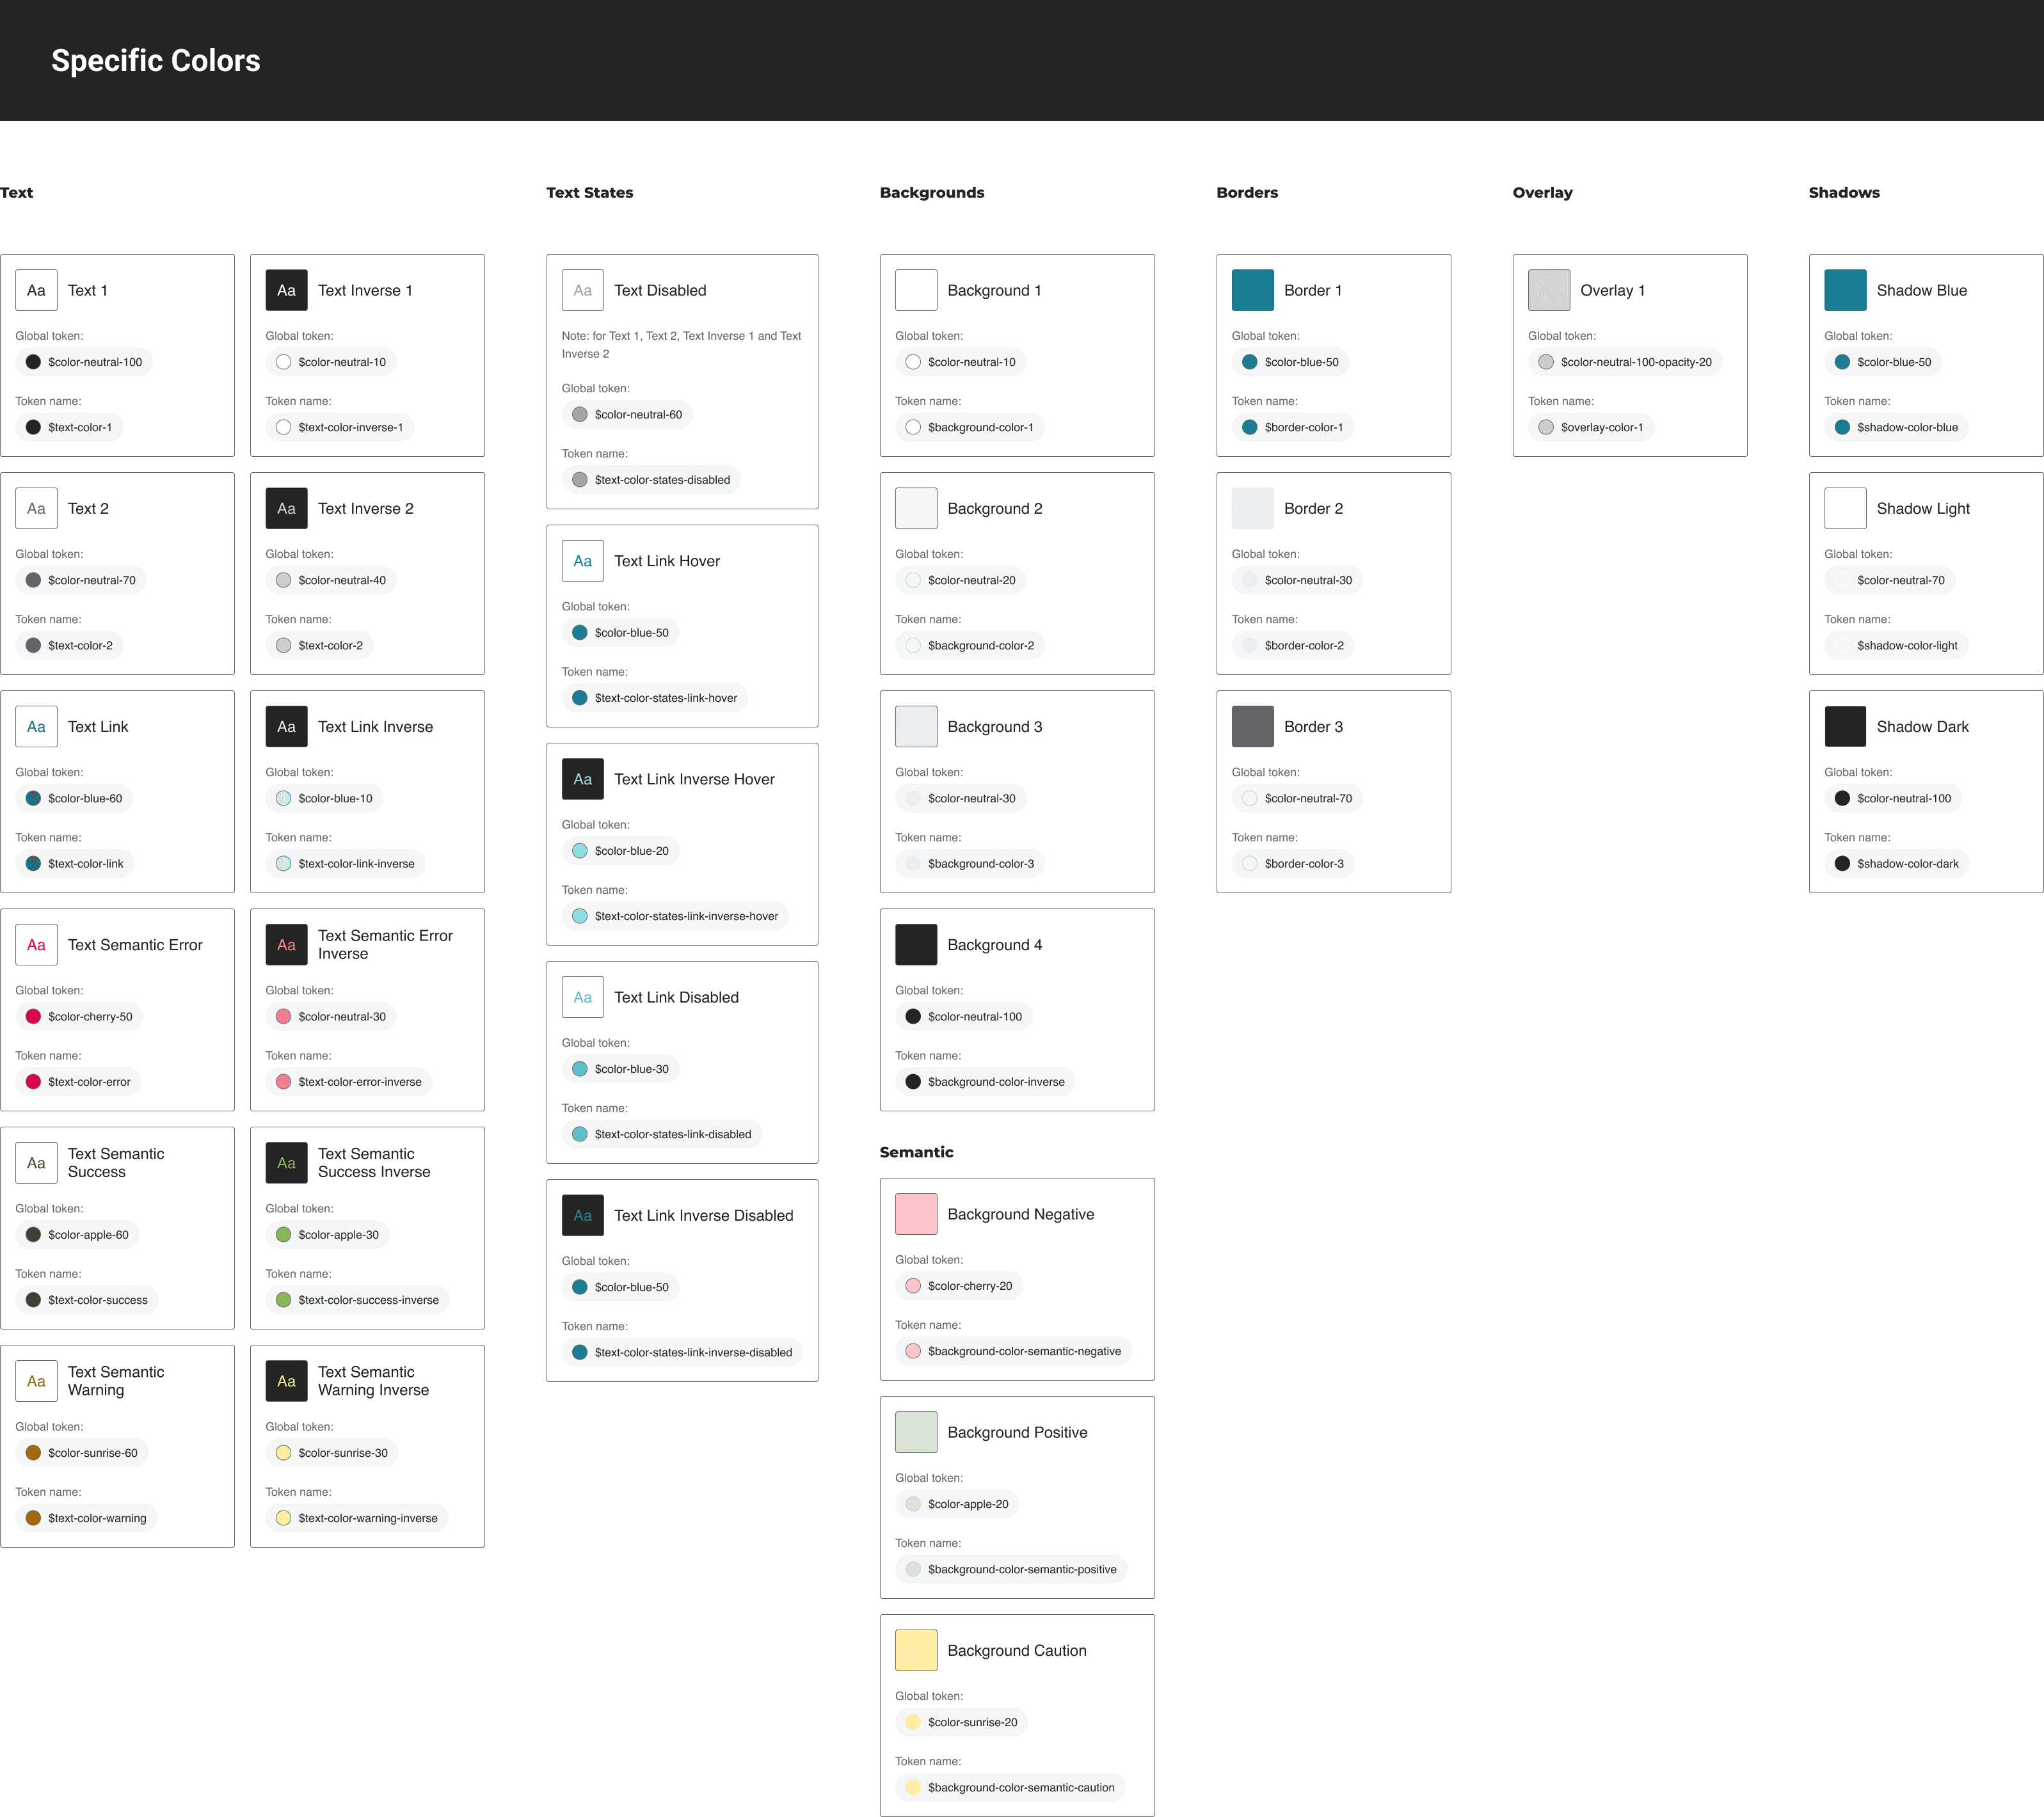Pick the Background 3 color swatch

(x=916, y=727)
